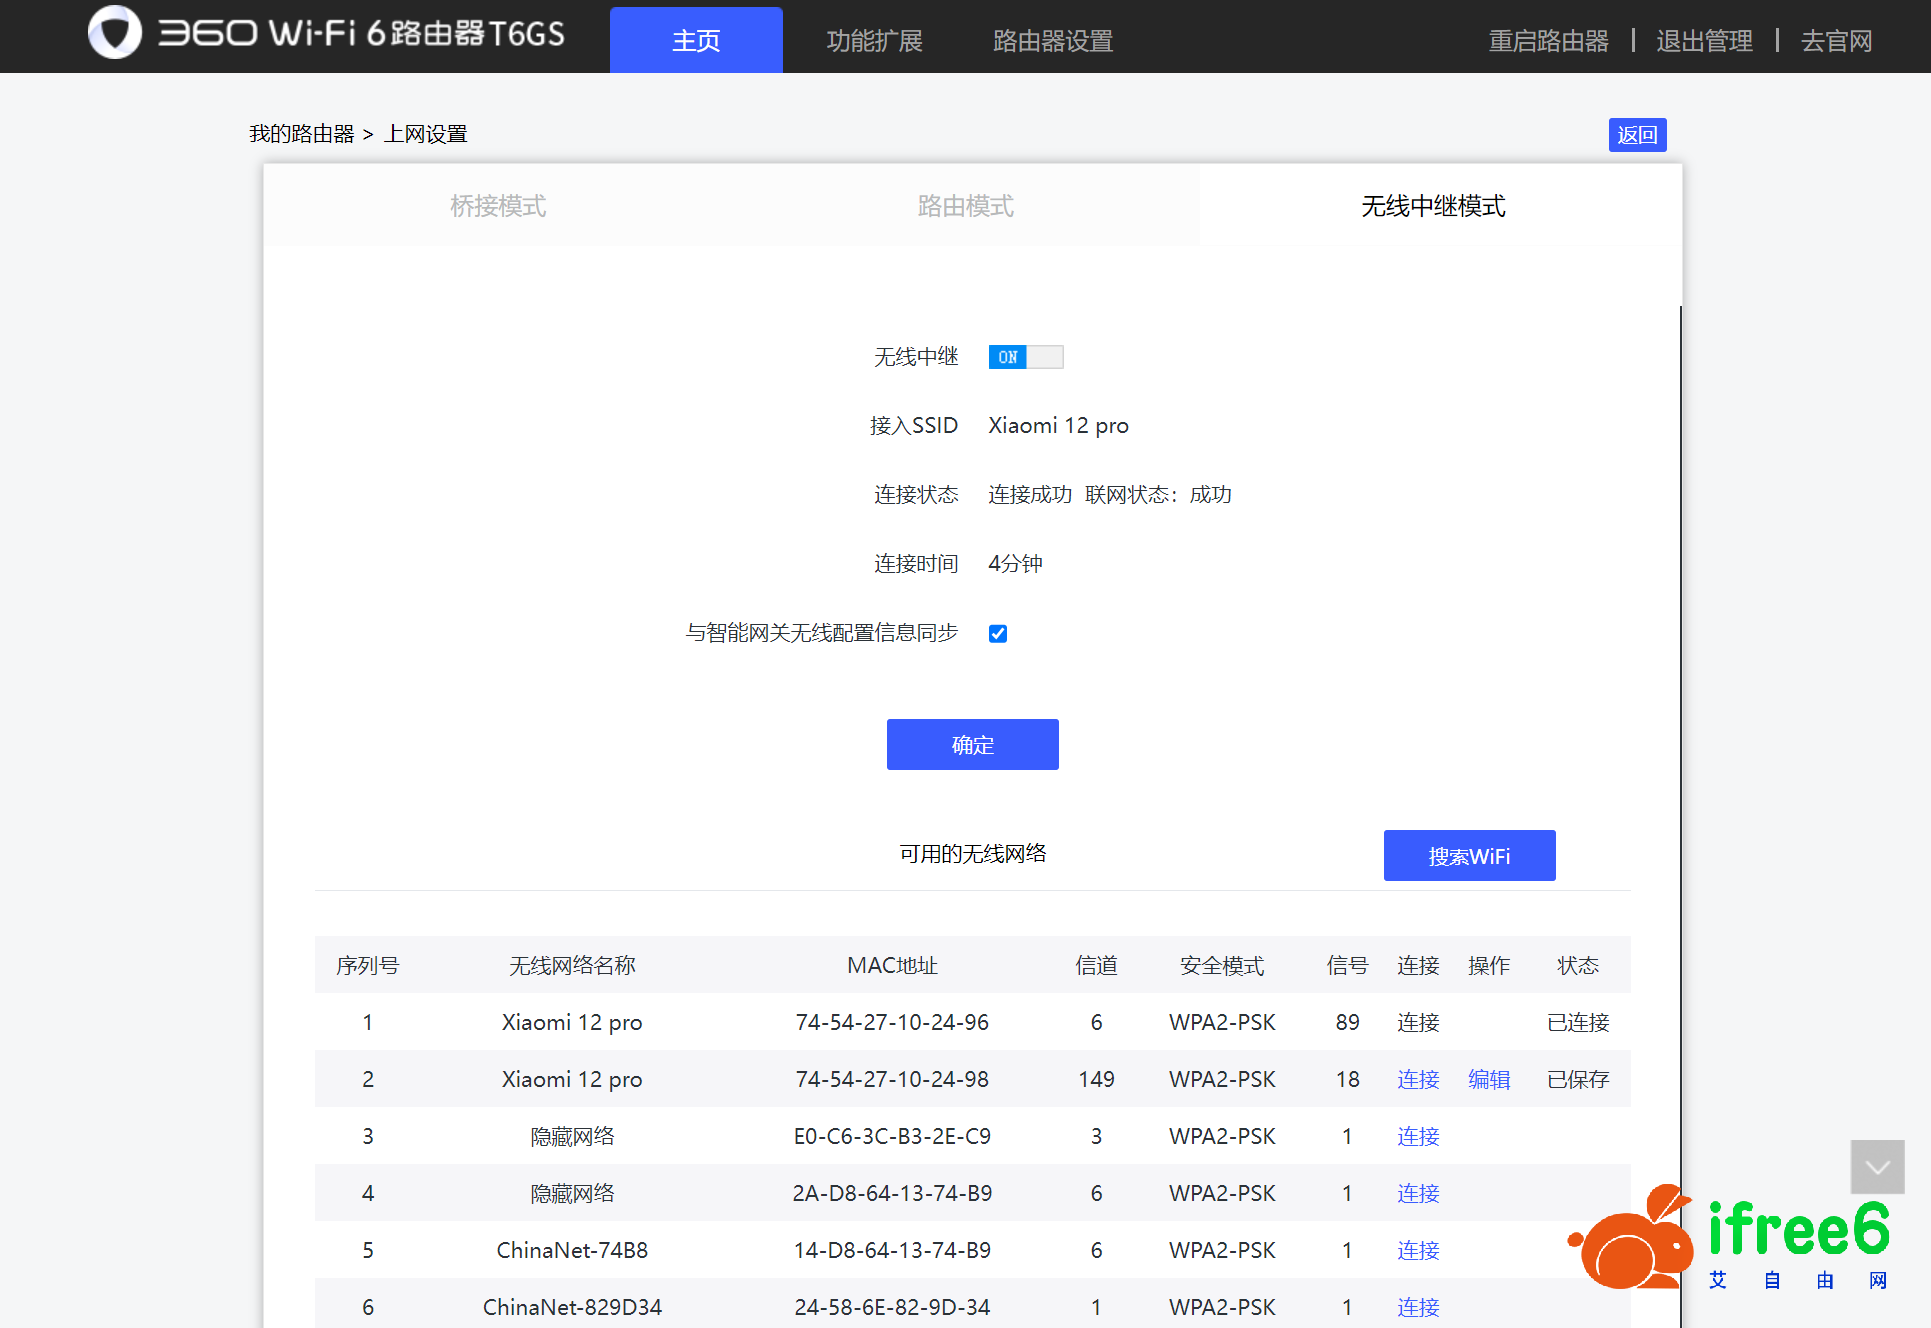Click 重启路由器 in the header

pos(1548,41)
